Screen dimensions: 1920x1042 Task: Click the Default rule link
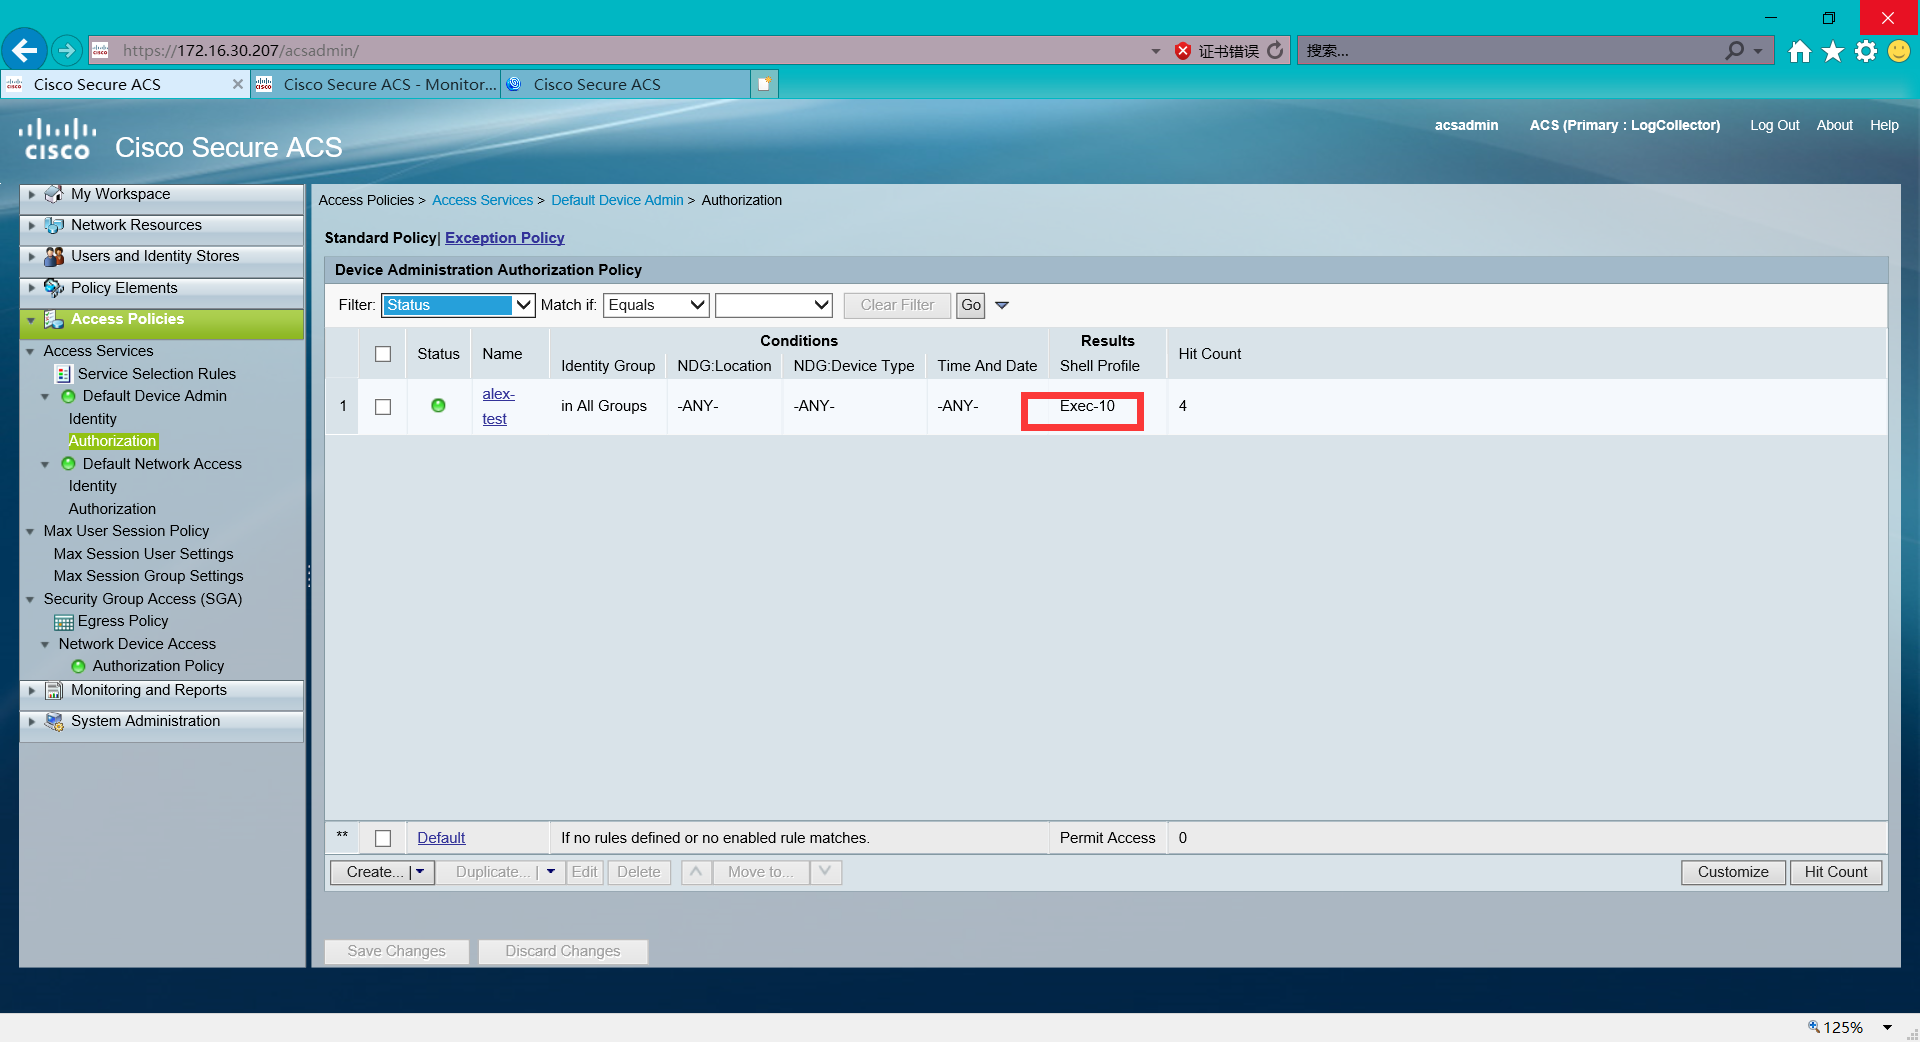[x=441, y=838]
